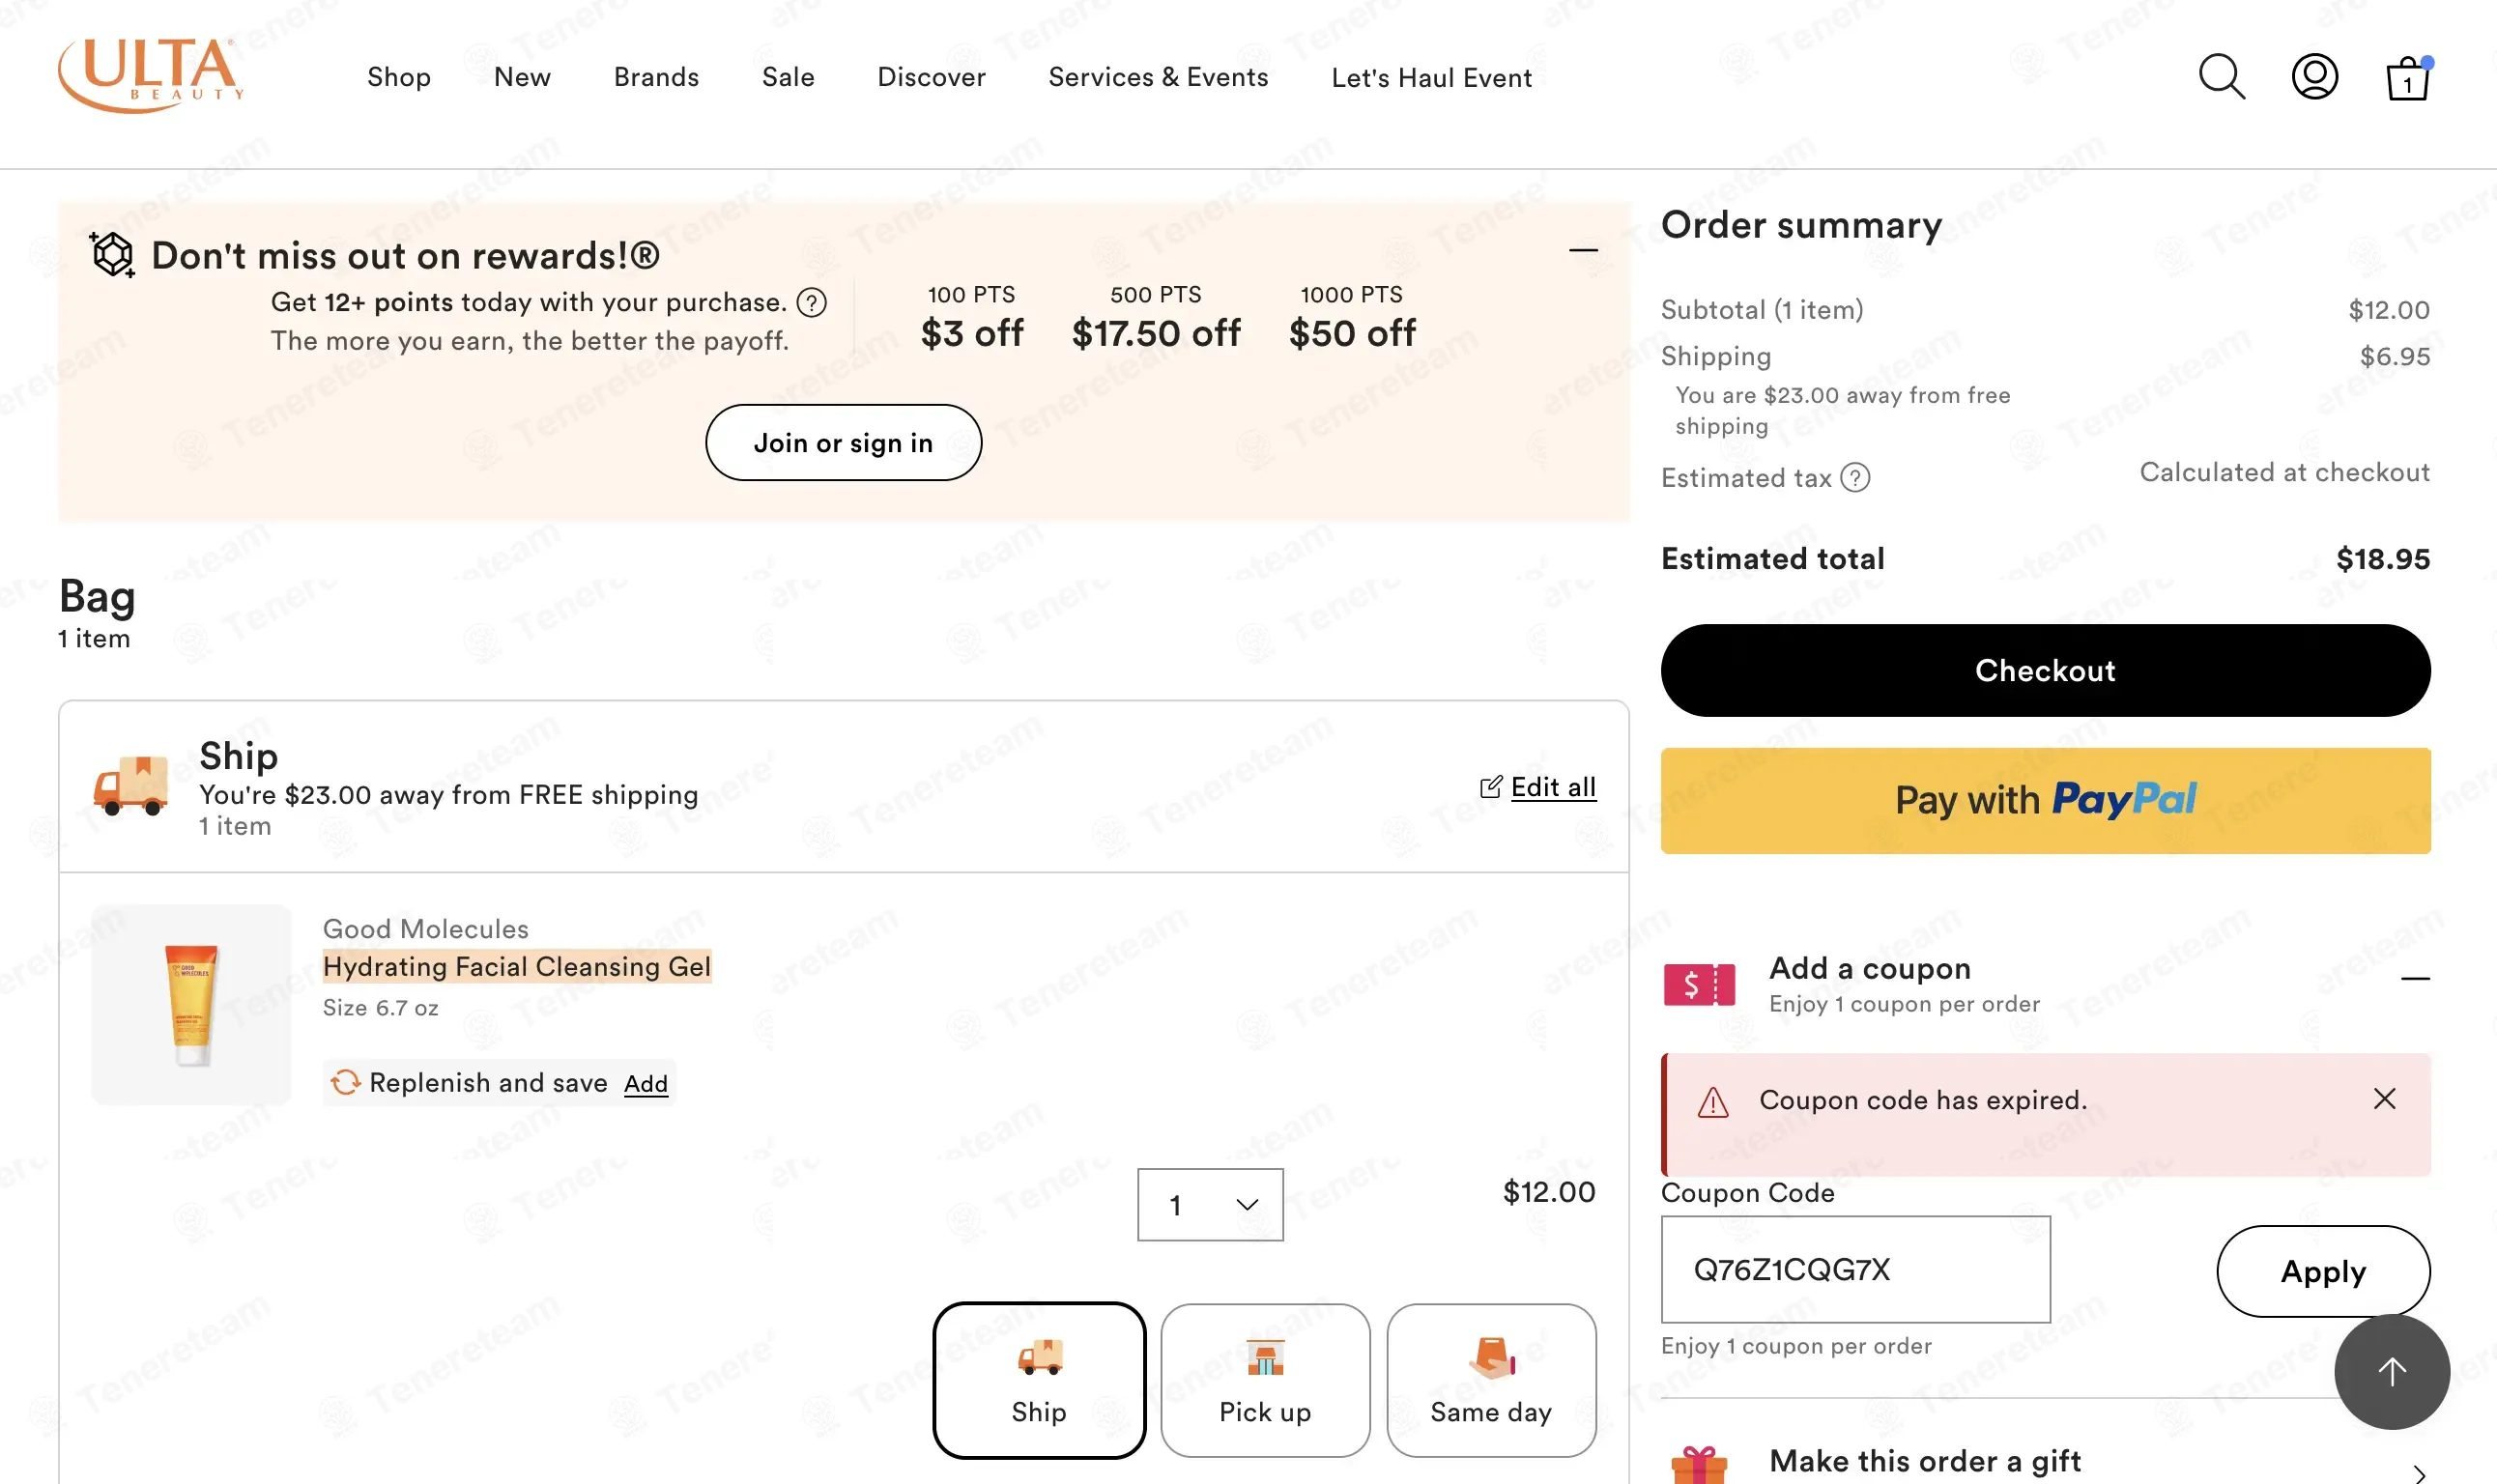Viewport: 2497px width, 1484px height.
Task: Click the rewards points help icon
Action: pyautogui.click(x=812, y=302)
